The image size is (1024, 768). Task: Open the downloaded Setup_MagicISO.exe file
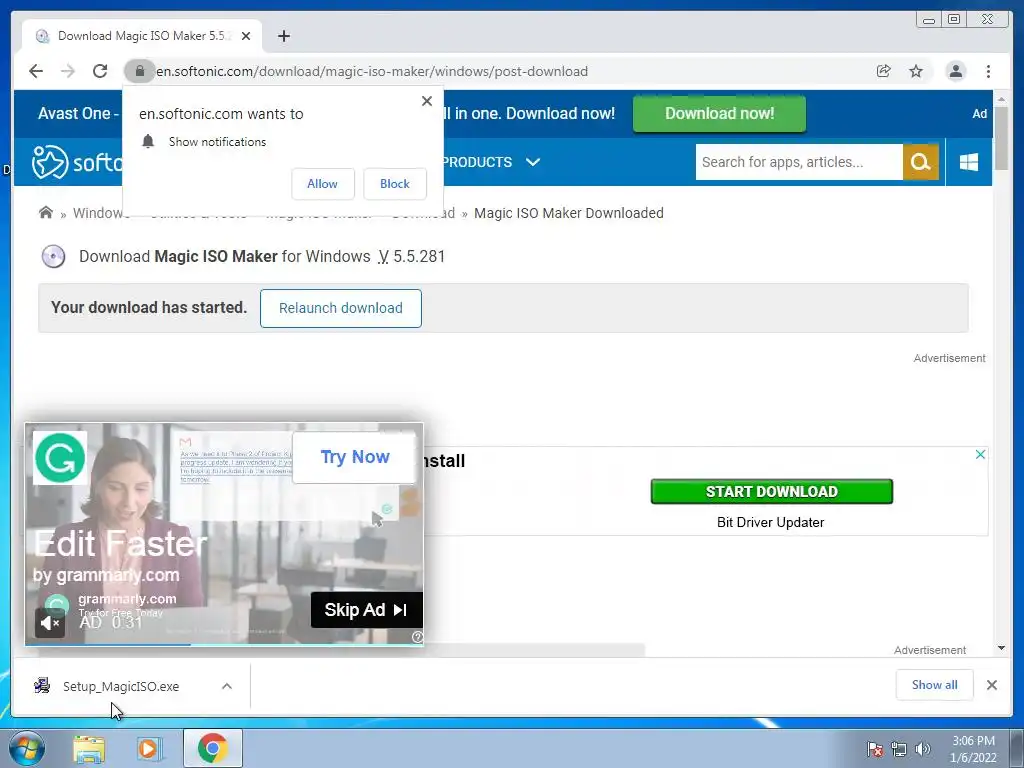coord(121,686)
